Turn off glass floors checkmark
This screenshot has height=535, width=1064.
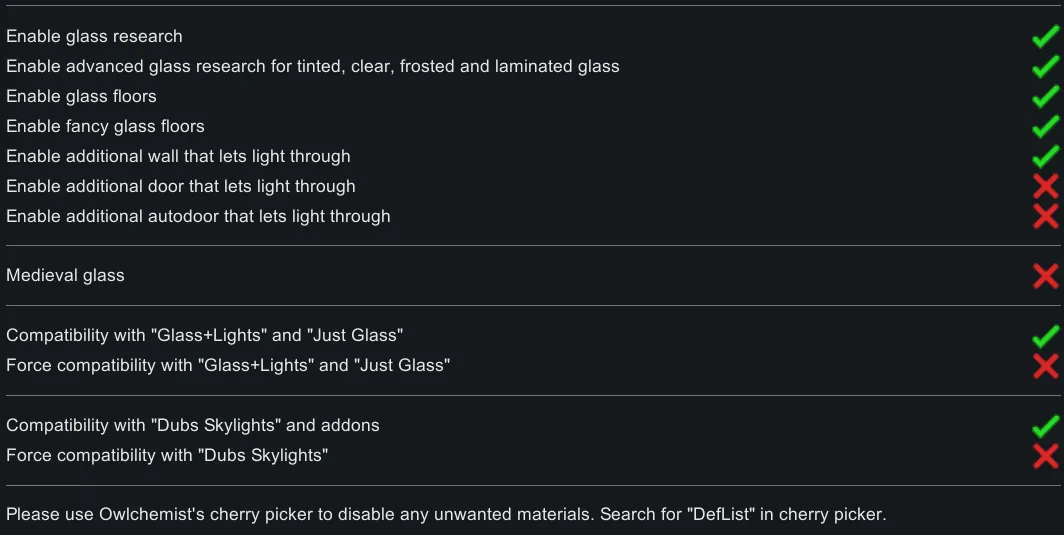(1045, 97)
